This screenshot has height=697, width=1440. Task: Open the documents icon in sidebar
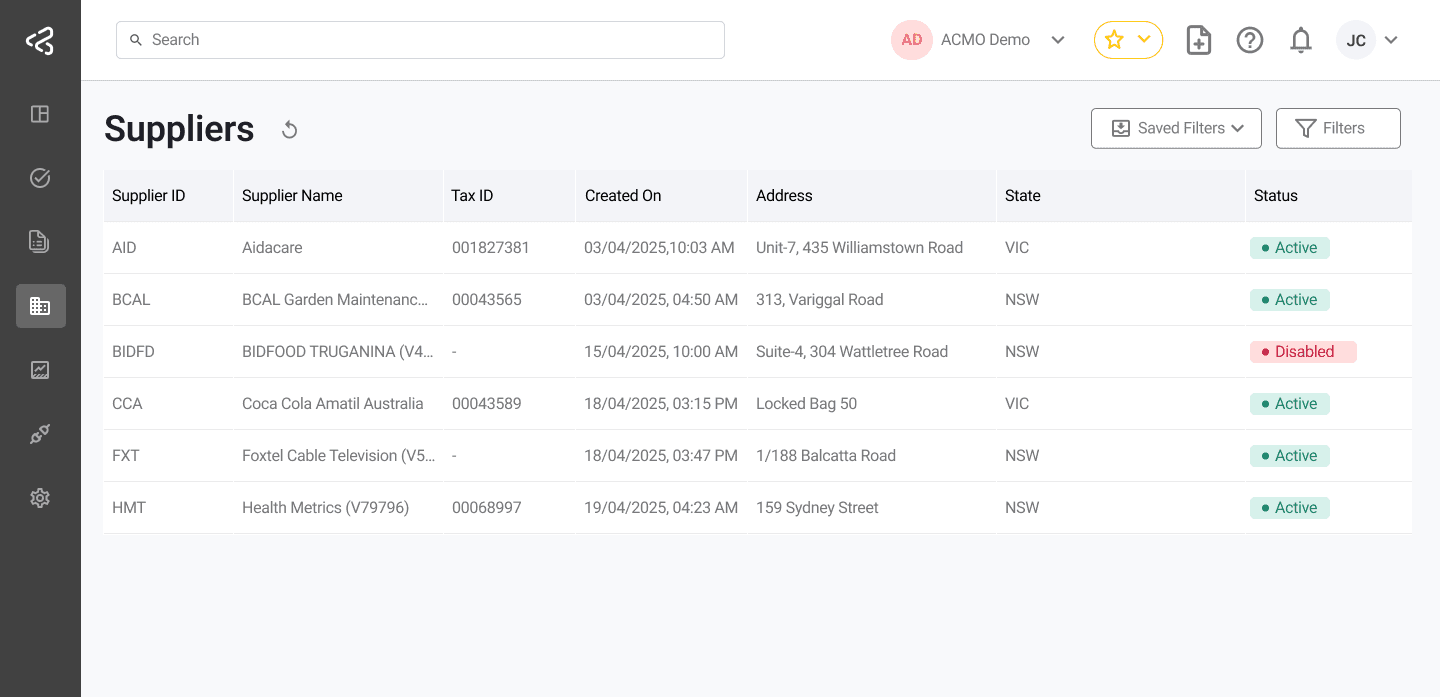tap(40, 242)
